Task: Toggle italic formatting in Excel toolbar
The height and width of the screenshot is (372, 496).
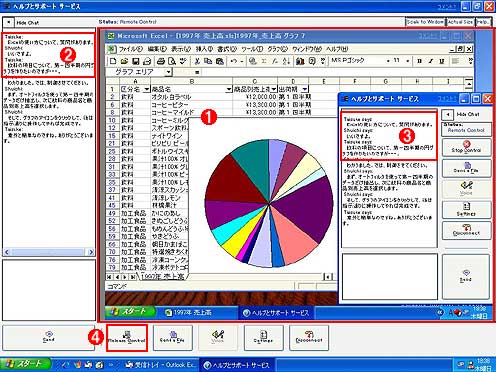Action: pos(431,61)
